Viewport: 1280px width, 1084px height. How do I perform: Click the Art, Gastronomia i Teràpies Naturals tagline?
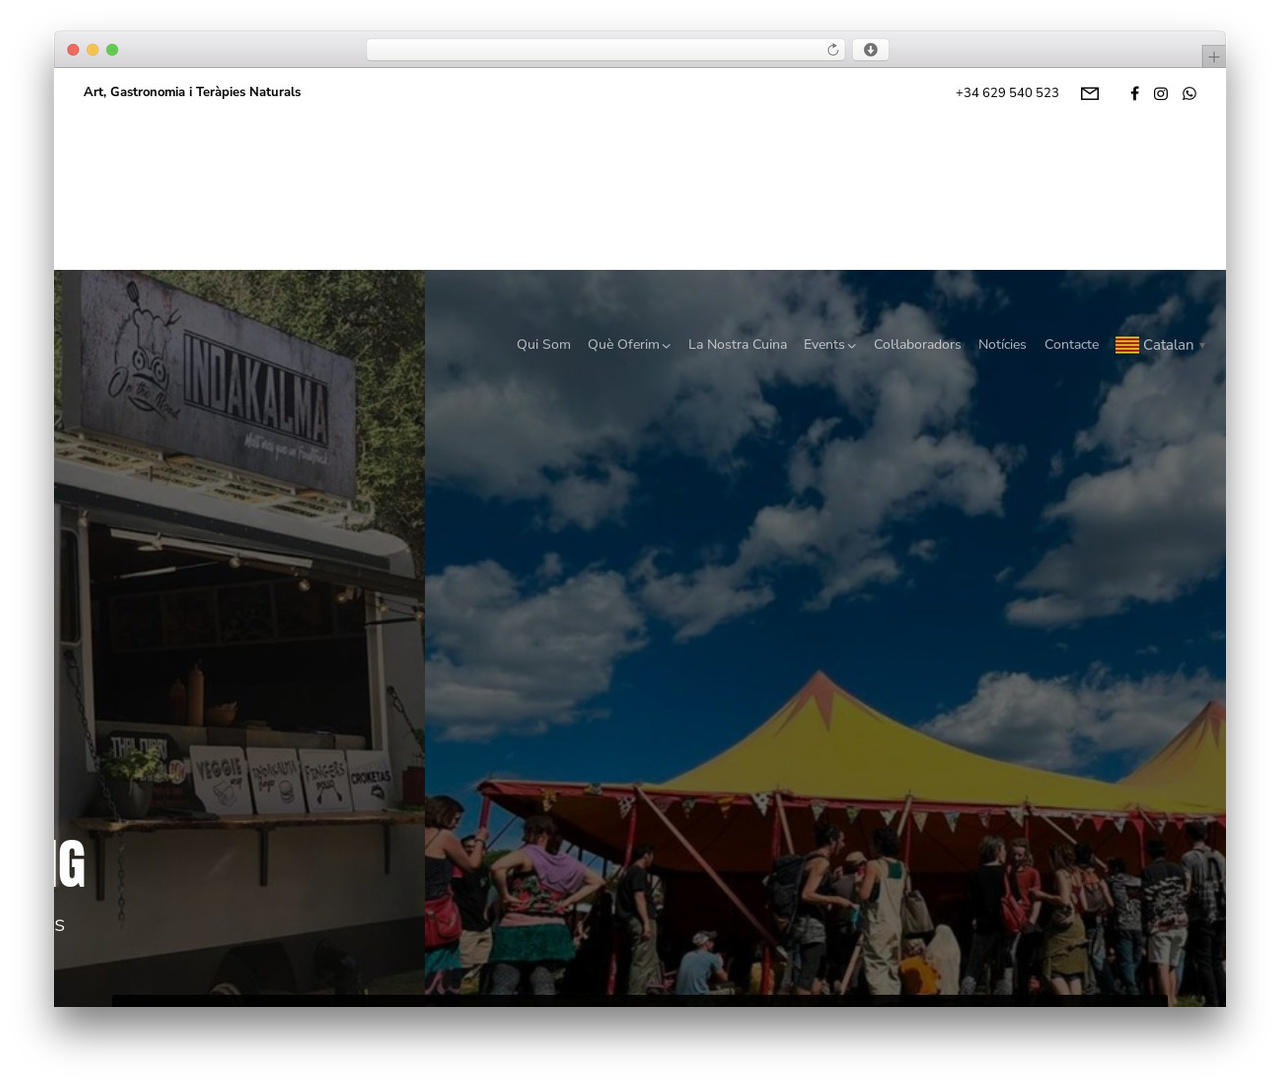click(192, 92)
